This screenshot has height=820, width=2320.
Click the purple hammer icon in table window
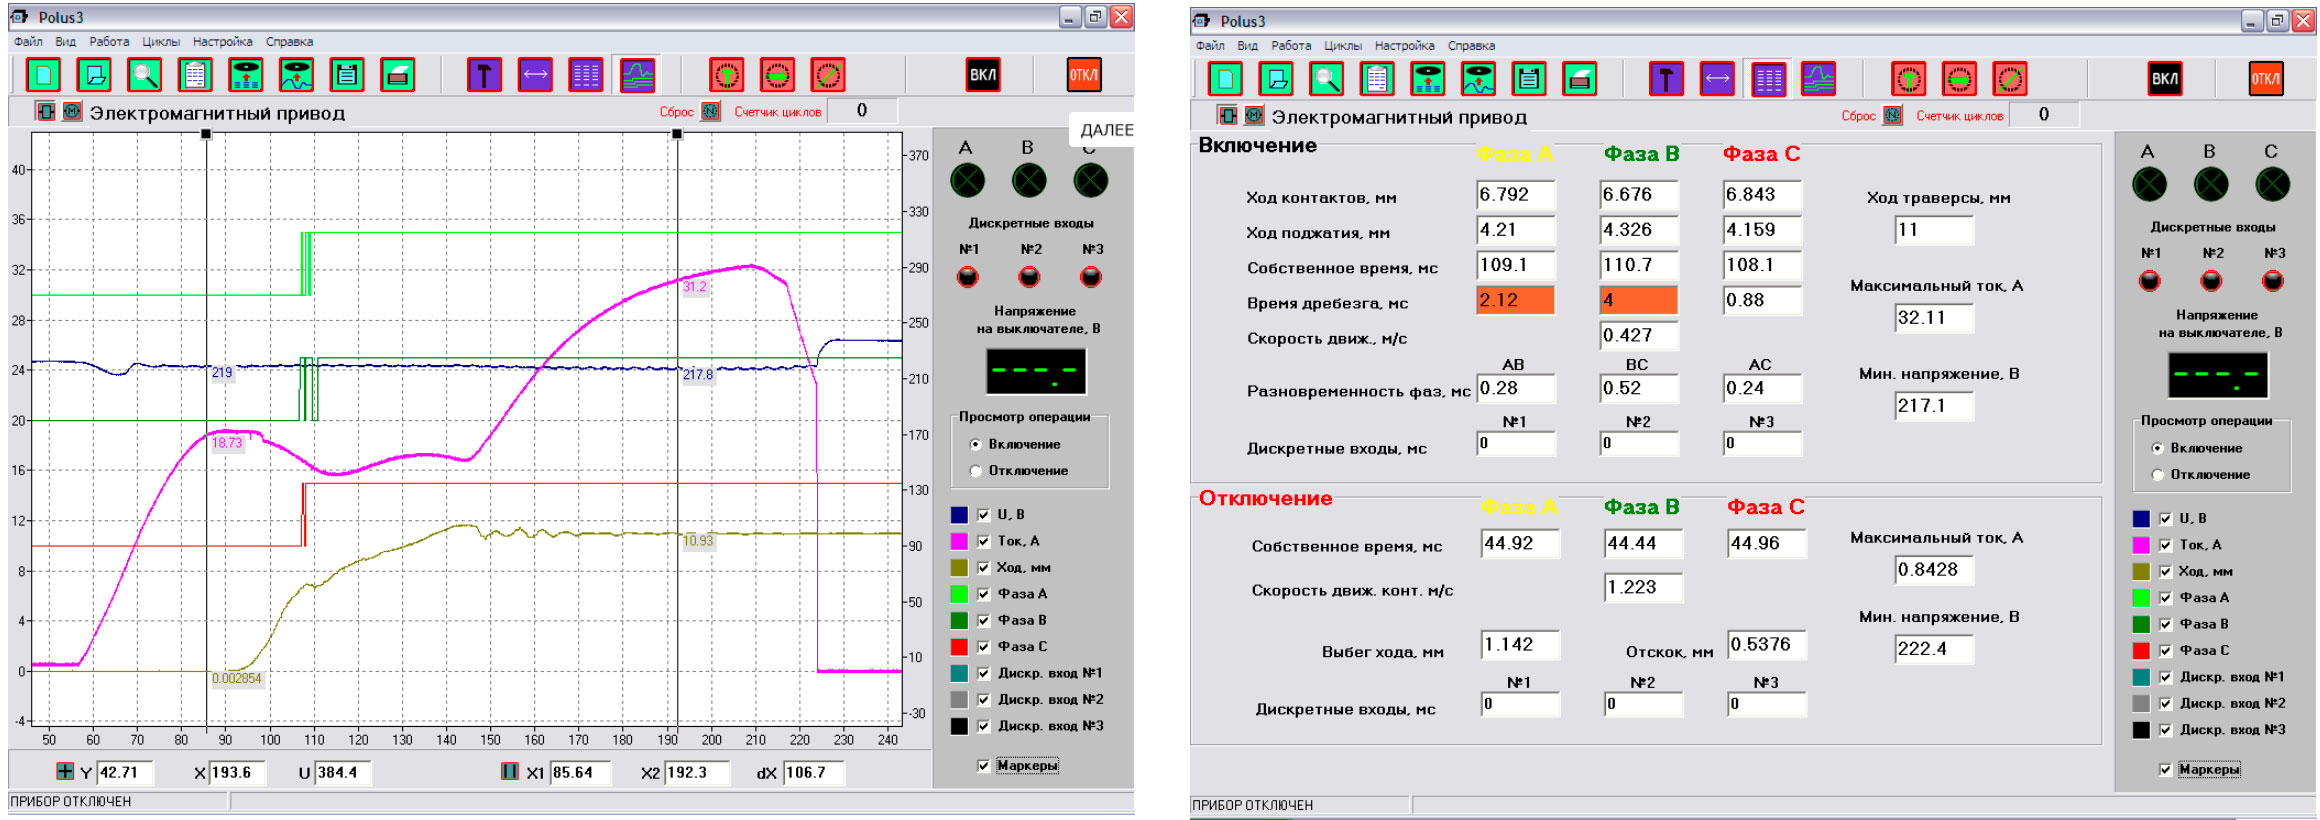point(1667,79)
